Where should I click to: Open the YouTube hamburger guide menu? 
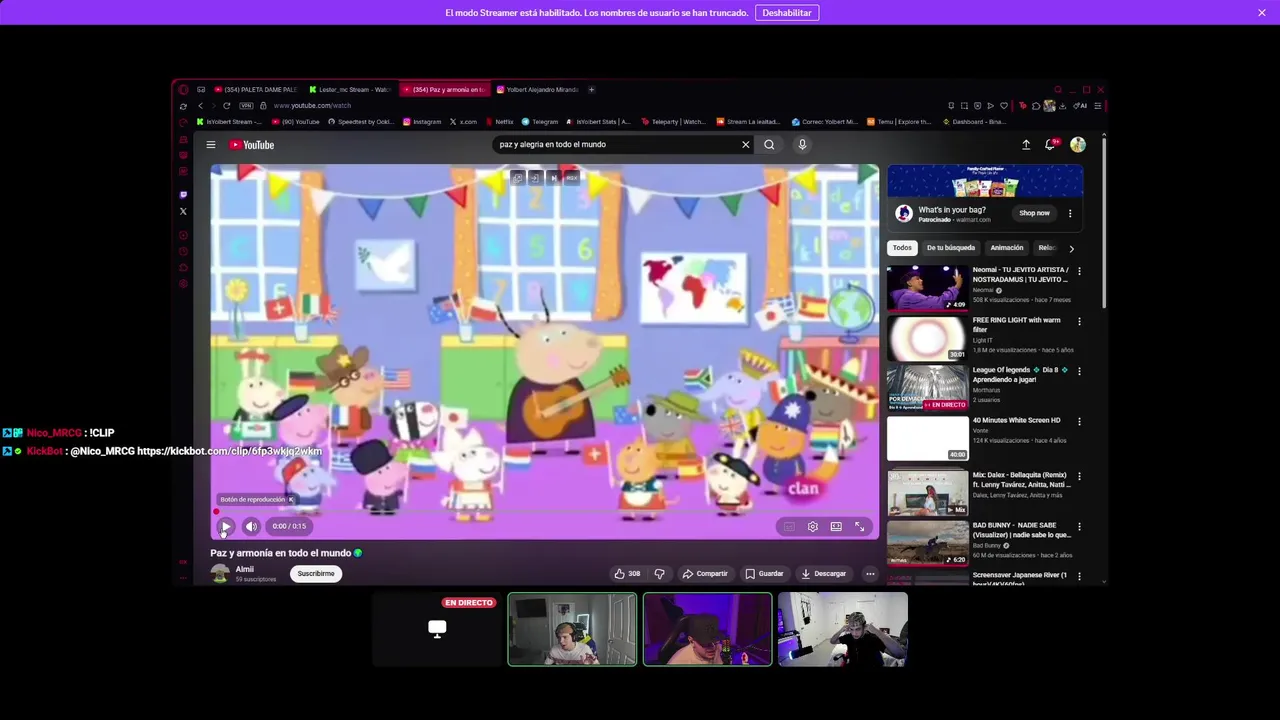[211, 145]
